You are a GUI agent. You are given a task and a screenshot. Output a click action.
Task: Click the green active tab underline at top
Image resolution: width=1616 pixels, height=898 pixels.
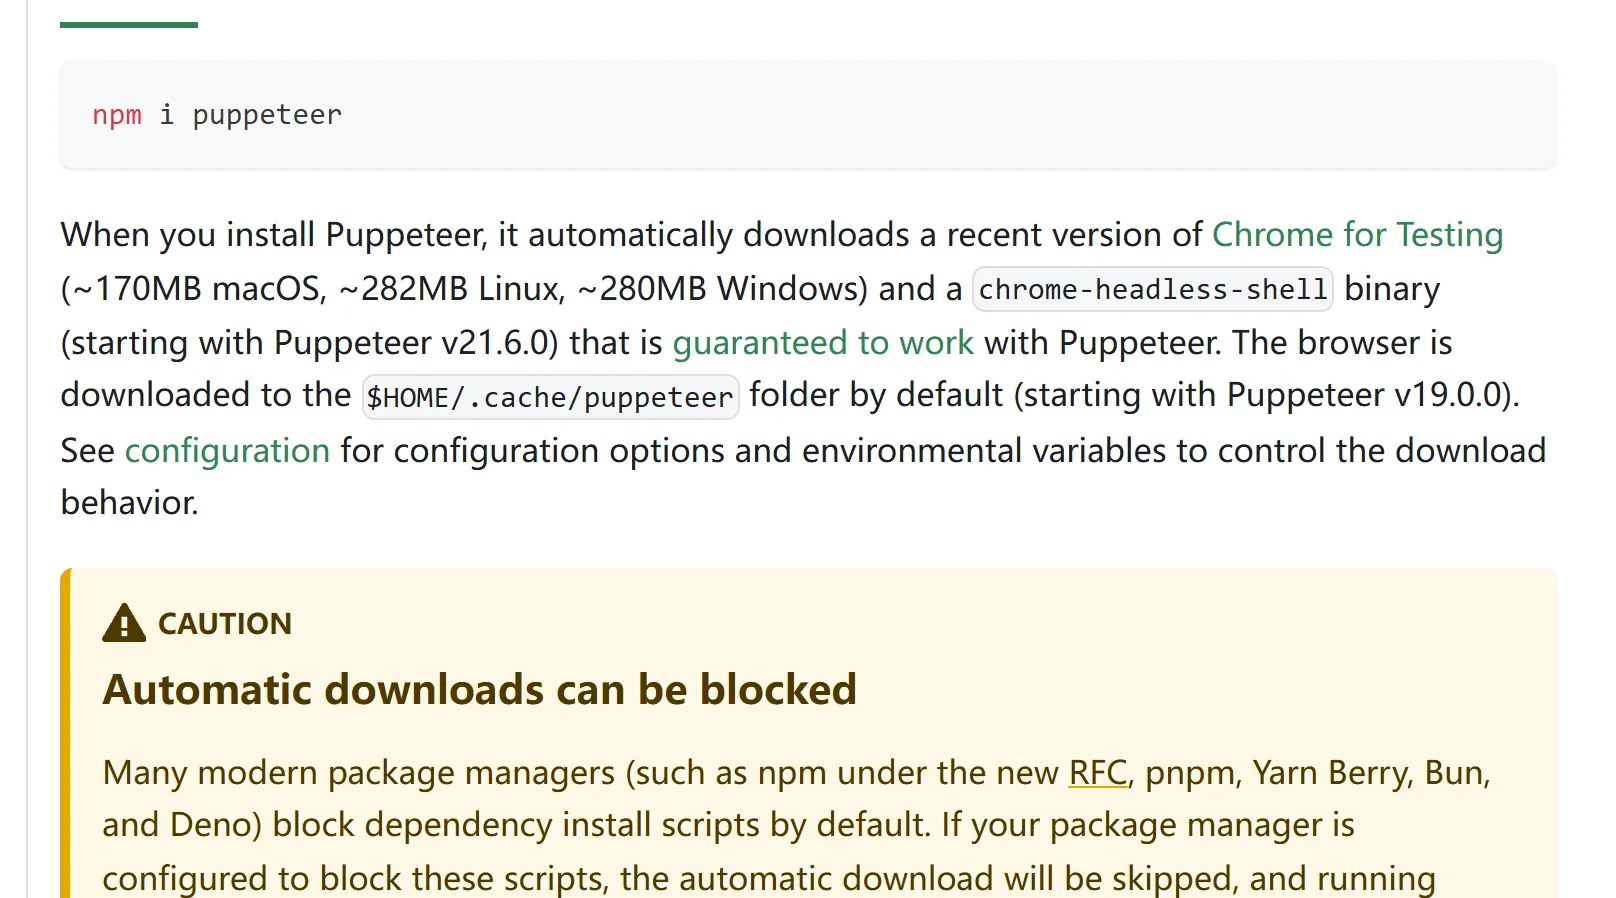coord(129,25)
